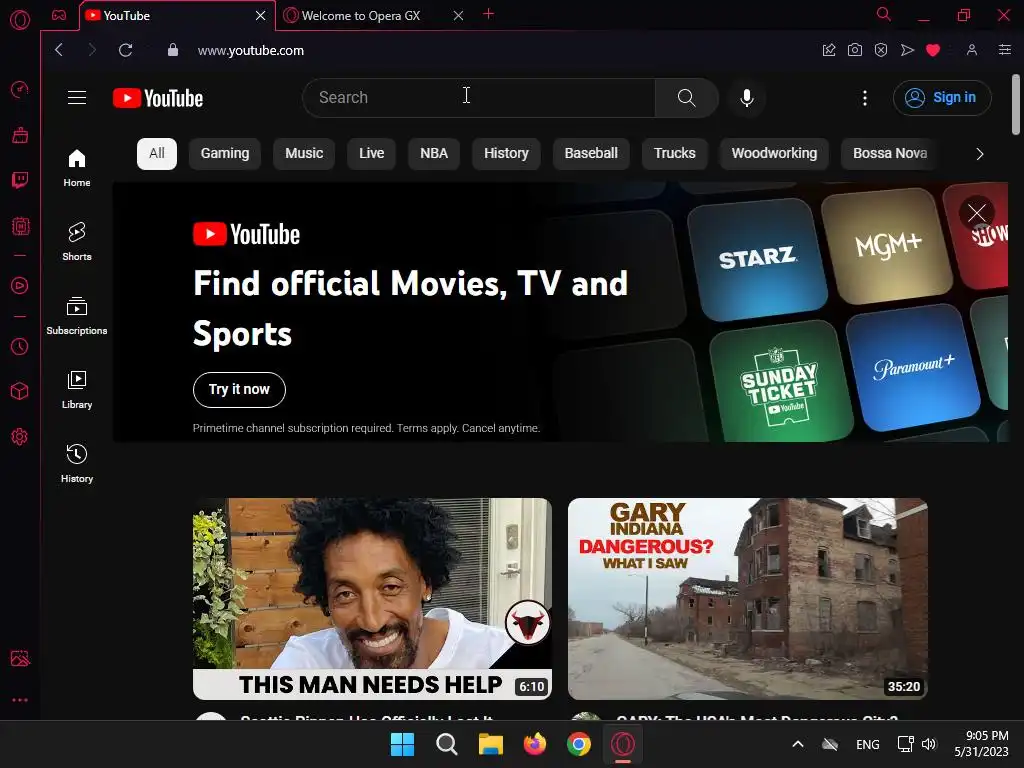Screen dimensions: 1024x768
Task: Open sidebar three-dots setup menu
Action: click(x=20, y=700)
